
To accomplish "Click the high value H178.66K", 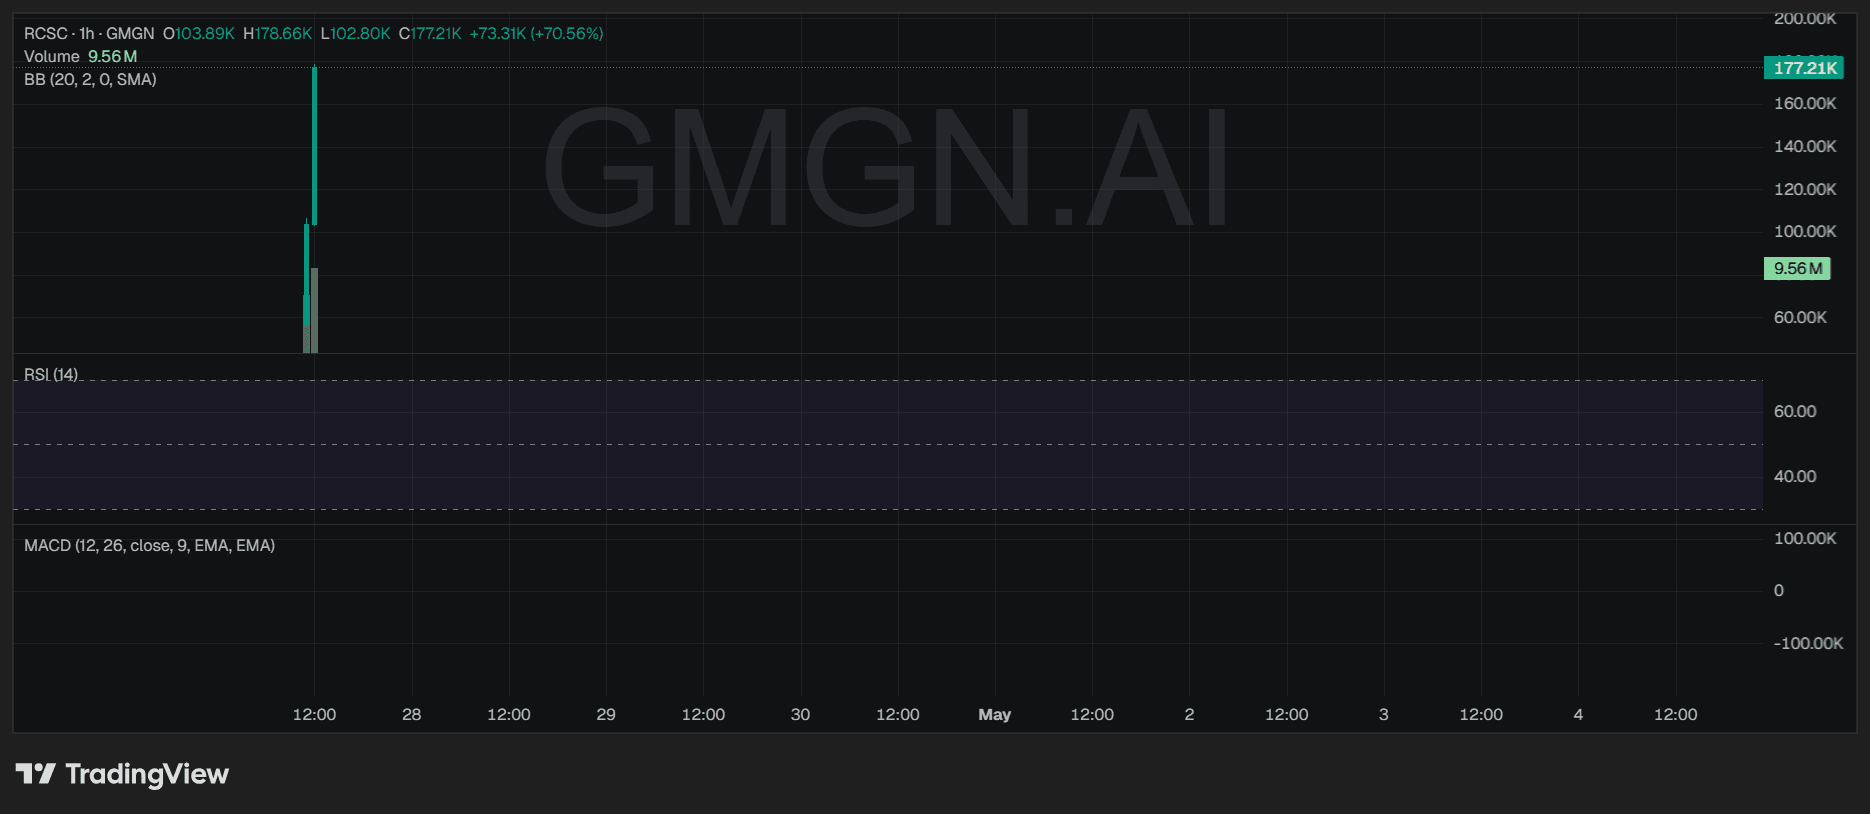I will point(278,33).
